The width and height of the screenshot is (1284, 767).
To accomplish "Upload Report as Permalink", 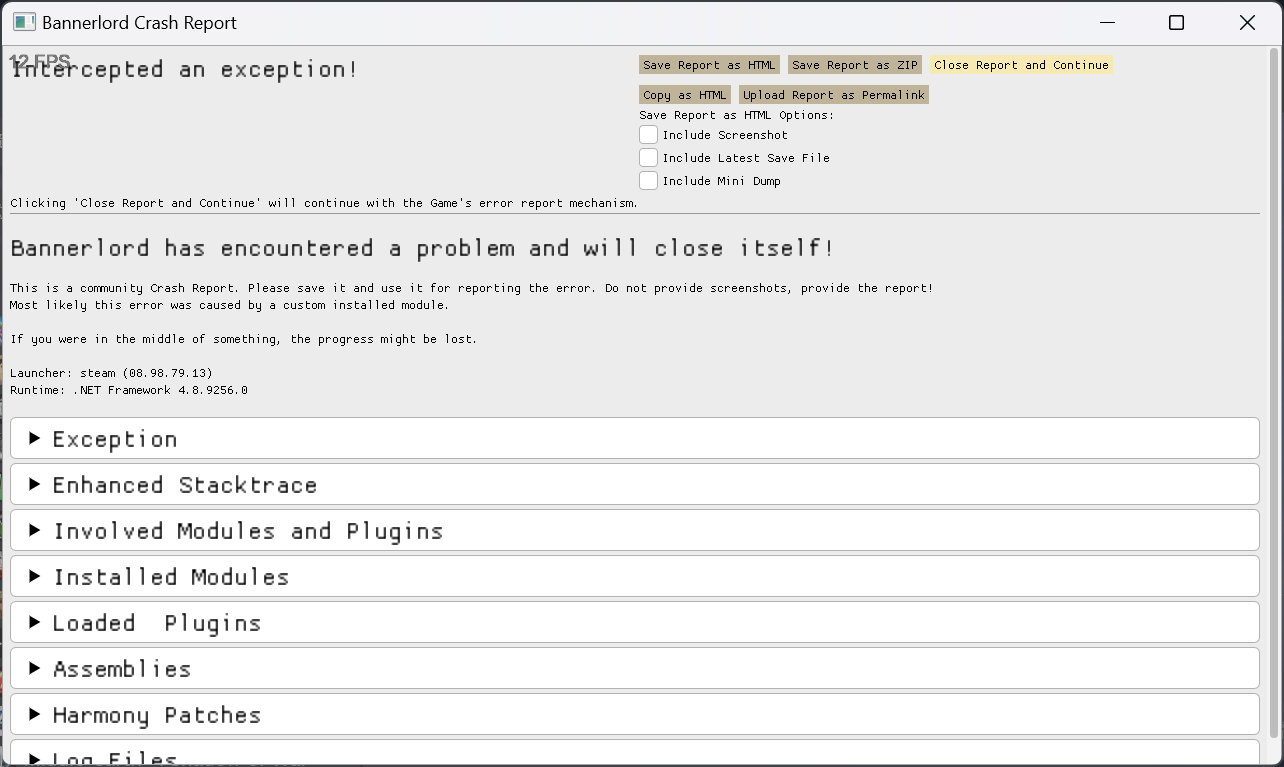I will (x=834, y=95).
